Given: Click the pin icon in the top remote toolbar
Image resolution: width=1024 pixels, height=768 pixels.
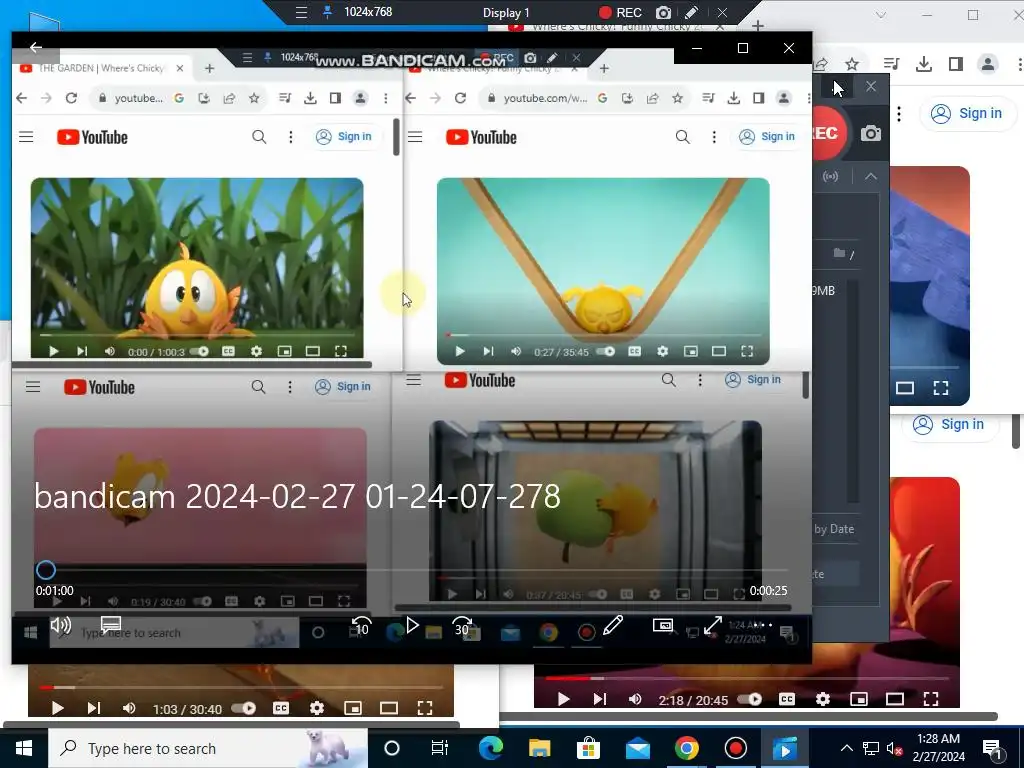Looking at the screenshot, I should (x=327, y=12).
